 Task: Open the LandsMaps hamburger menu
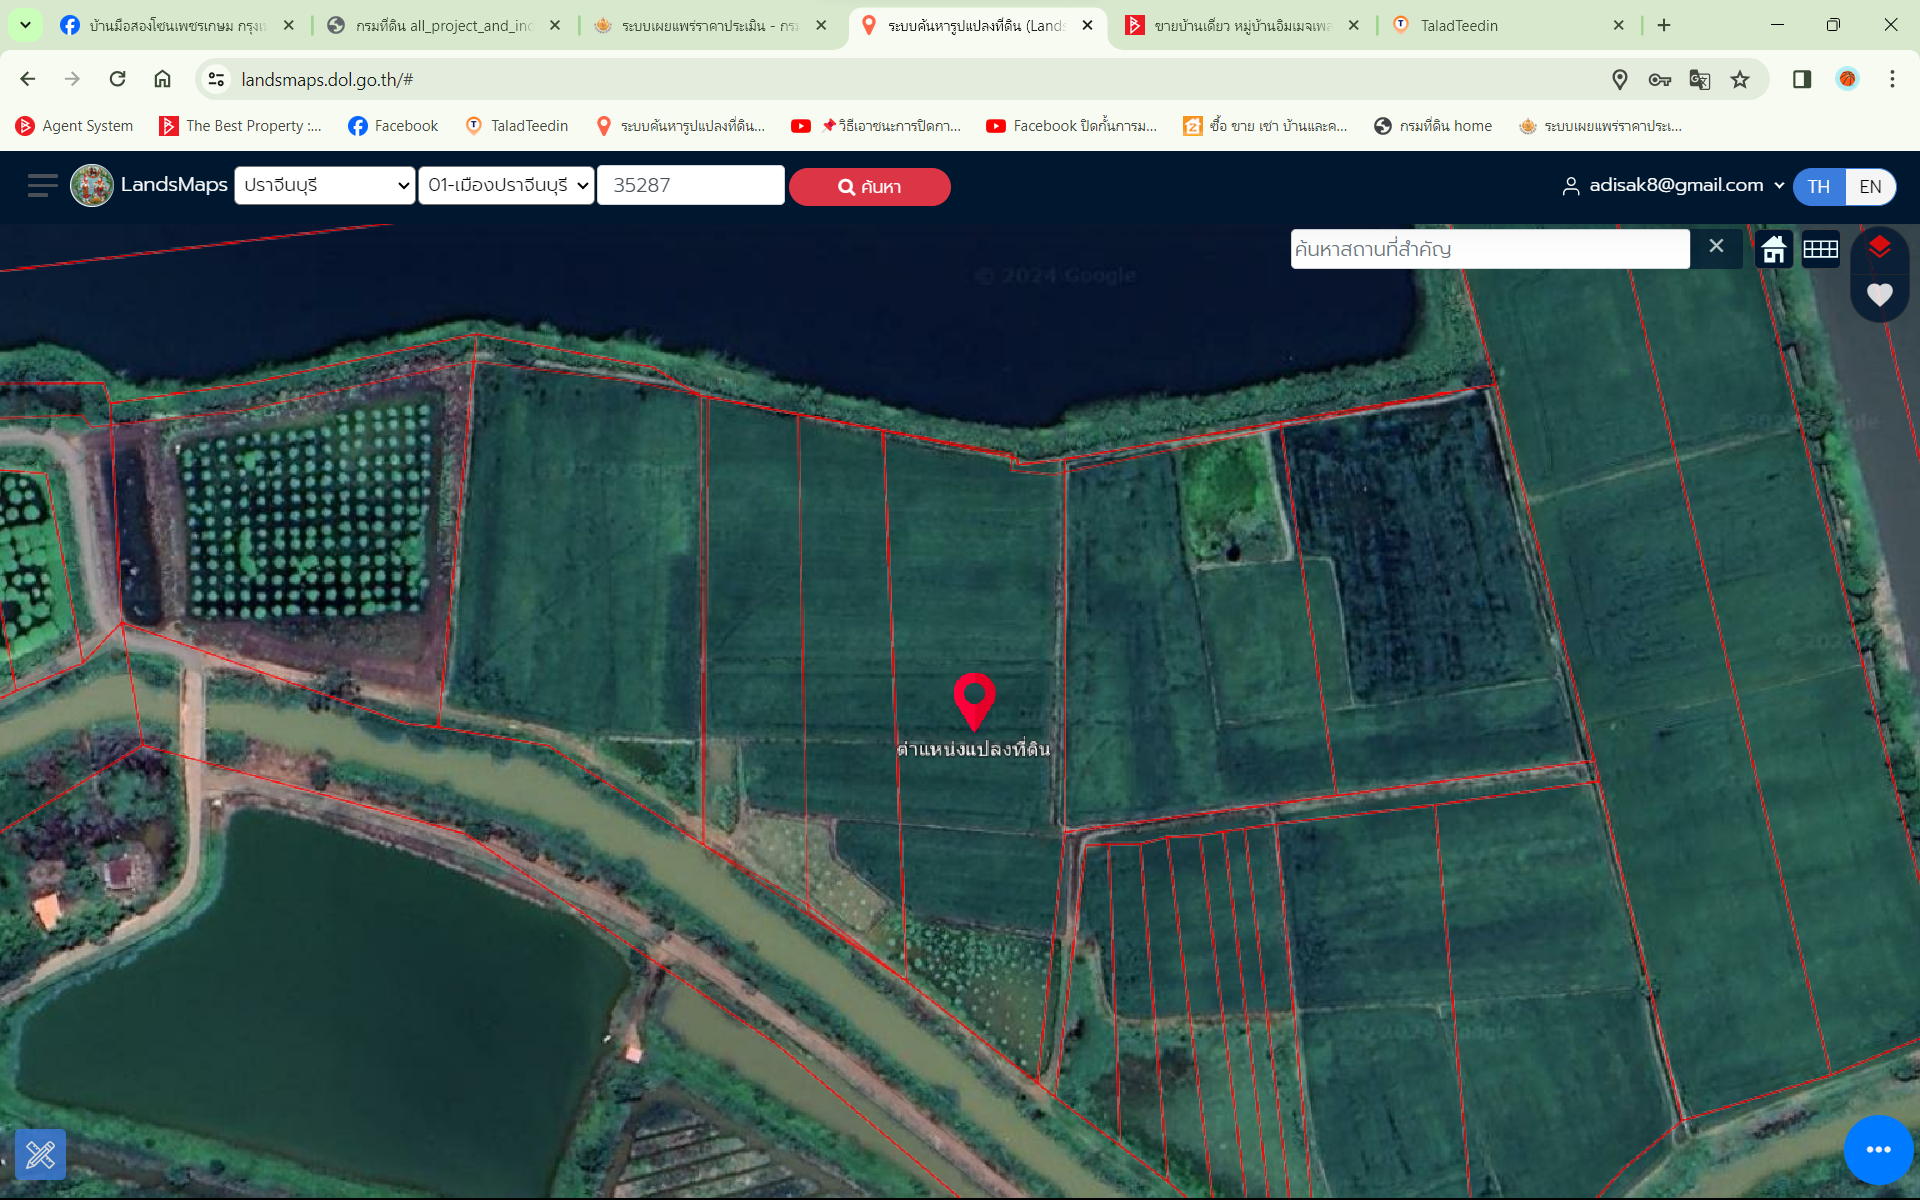click(42, 186)
